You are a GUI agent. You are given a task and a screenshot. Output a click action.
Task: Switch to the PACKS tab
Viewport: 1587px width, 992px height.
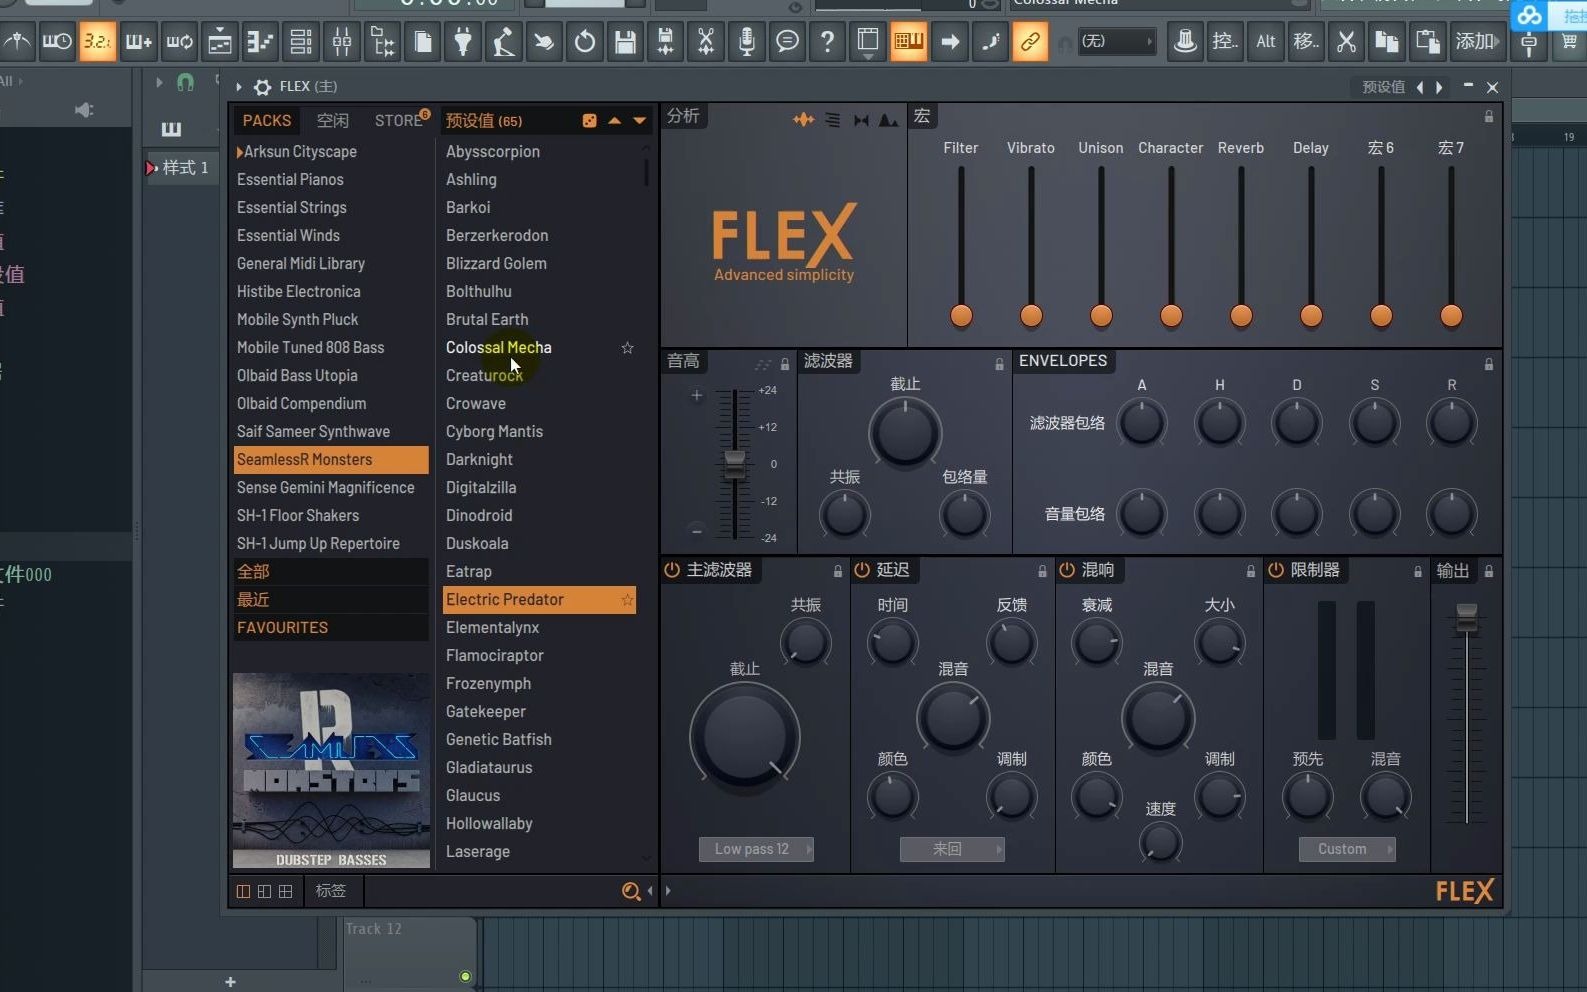267,121
